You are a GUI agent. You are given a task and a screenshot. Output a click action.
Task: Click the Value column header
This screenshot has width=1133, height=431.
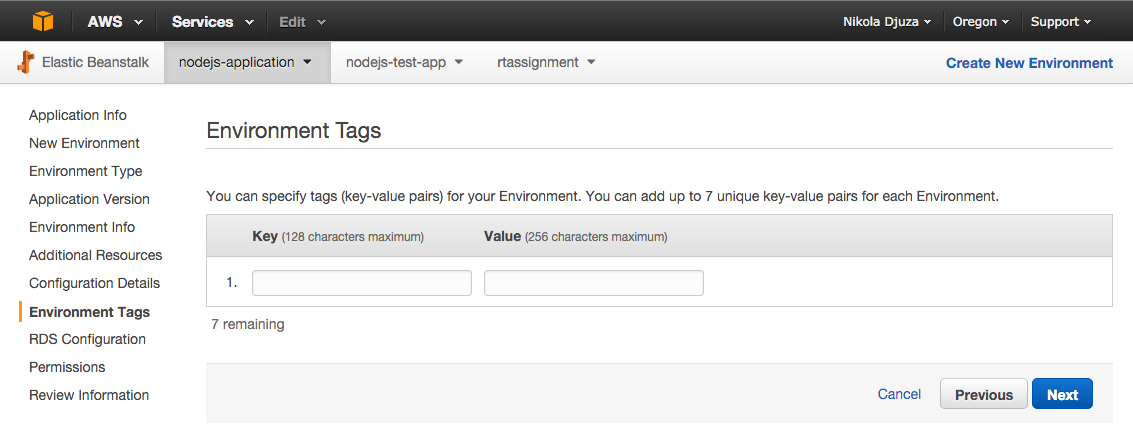(x=575, y=236)
